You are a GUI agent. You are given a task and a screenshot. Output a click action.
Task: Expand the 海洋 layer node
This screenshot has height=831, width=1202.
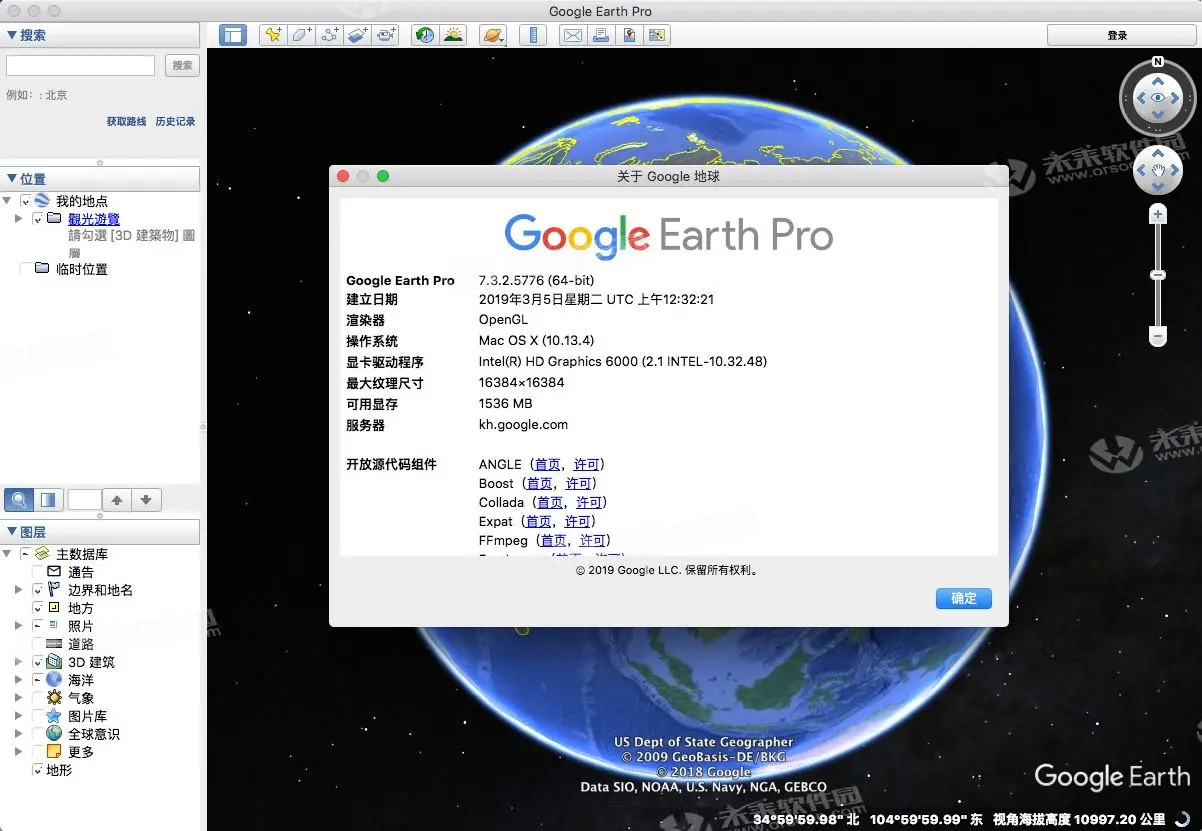[x=19, y=680]
